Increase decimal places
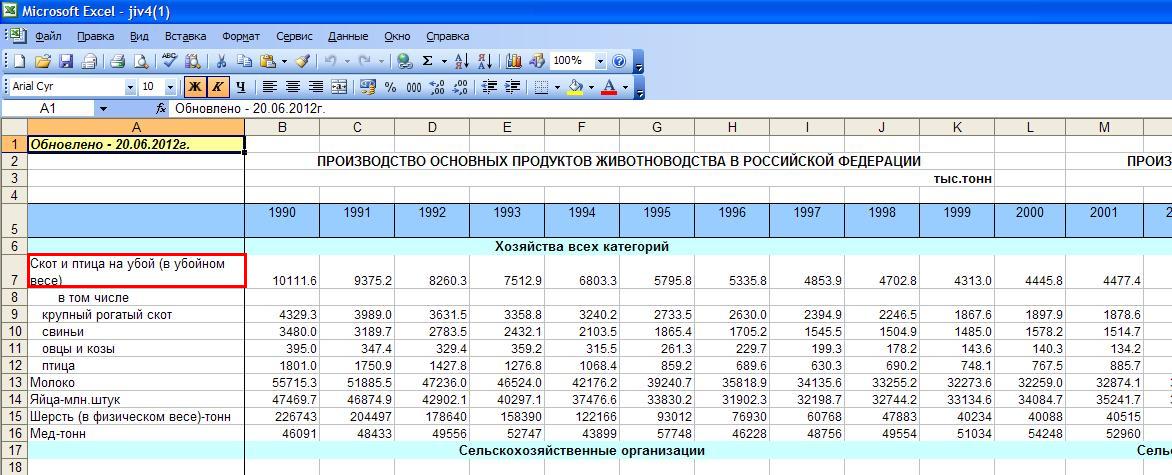This screenshot has width=1172, height=475. (437, 87)
